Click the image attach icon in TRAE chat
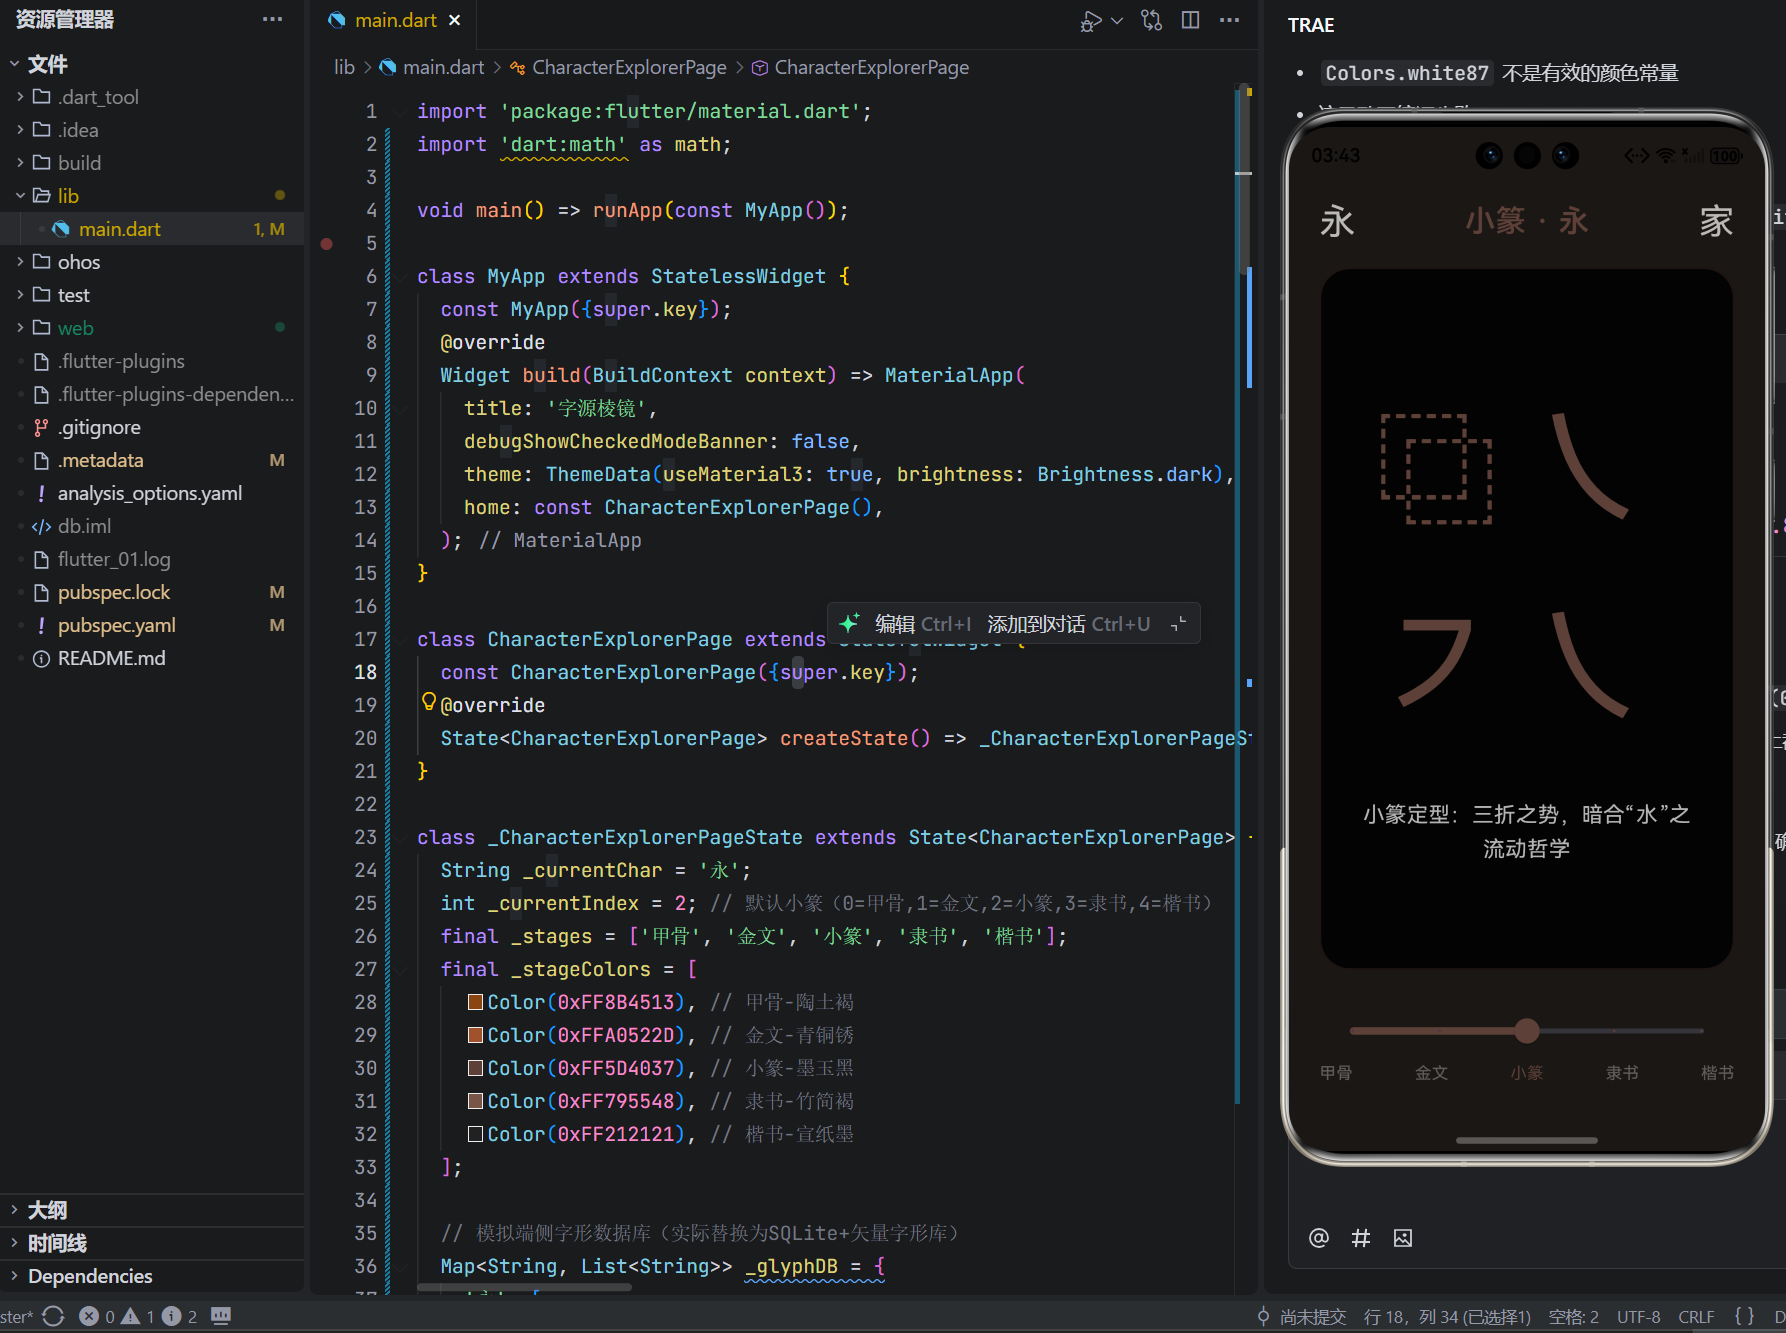 click(x=1403, y=1238)
